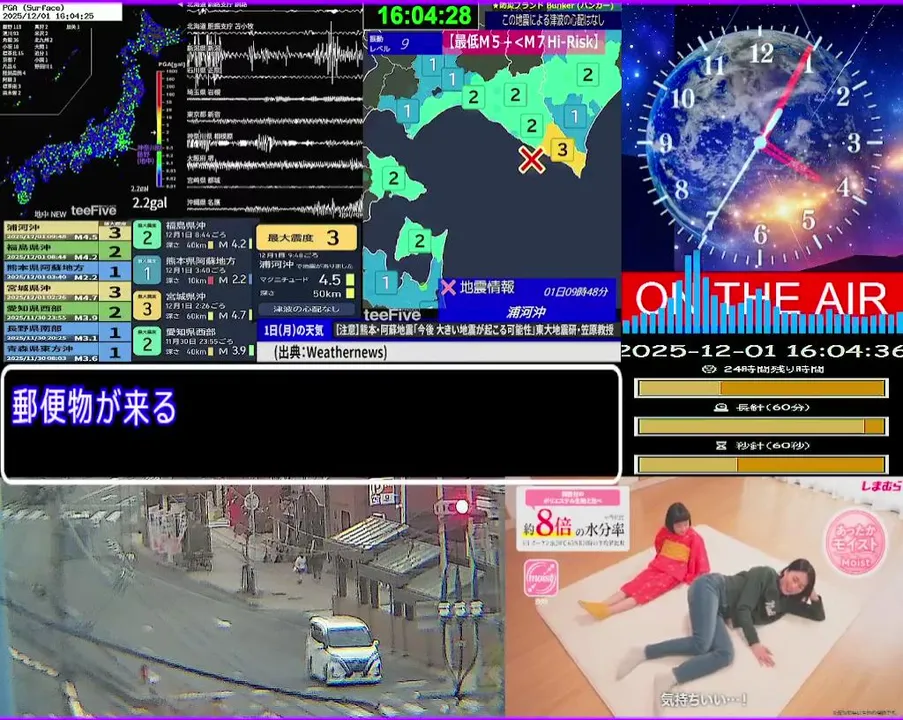
Task: Click the 秒針(60秒) progress bar
Action: click(761, 464)
